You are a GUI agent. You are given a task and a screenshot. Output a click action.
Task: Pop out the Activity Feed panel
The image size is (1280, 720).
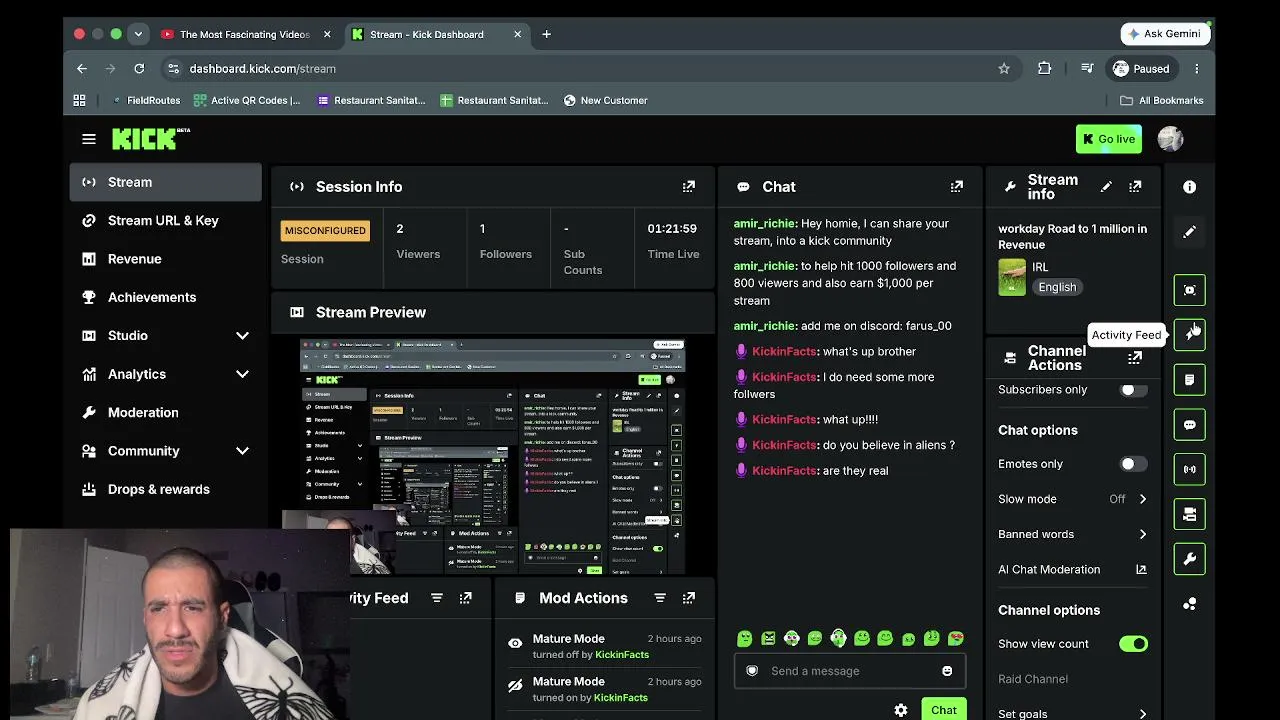point(466,598)
